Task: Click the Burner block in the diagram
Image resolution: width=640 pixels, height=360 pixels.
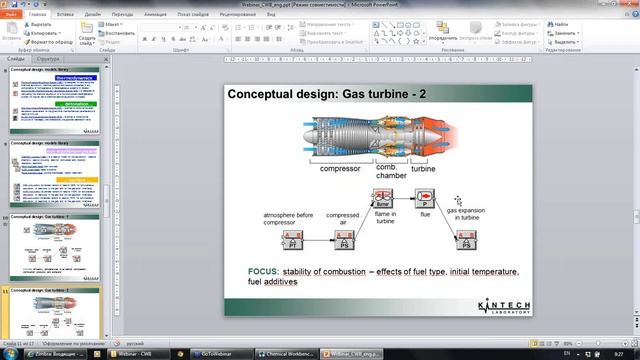Action: click(x=383, y=198)
